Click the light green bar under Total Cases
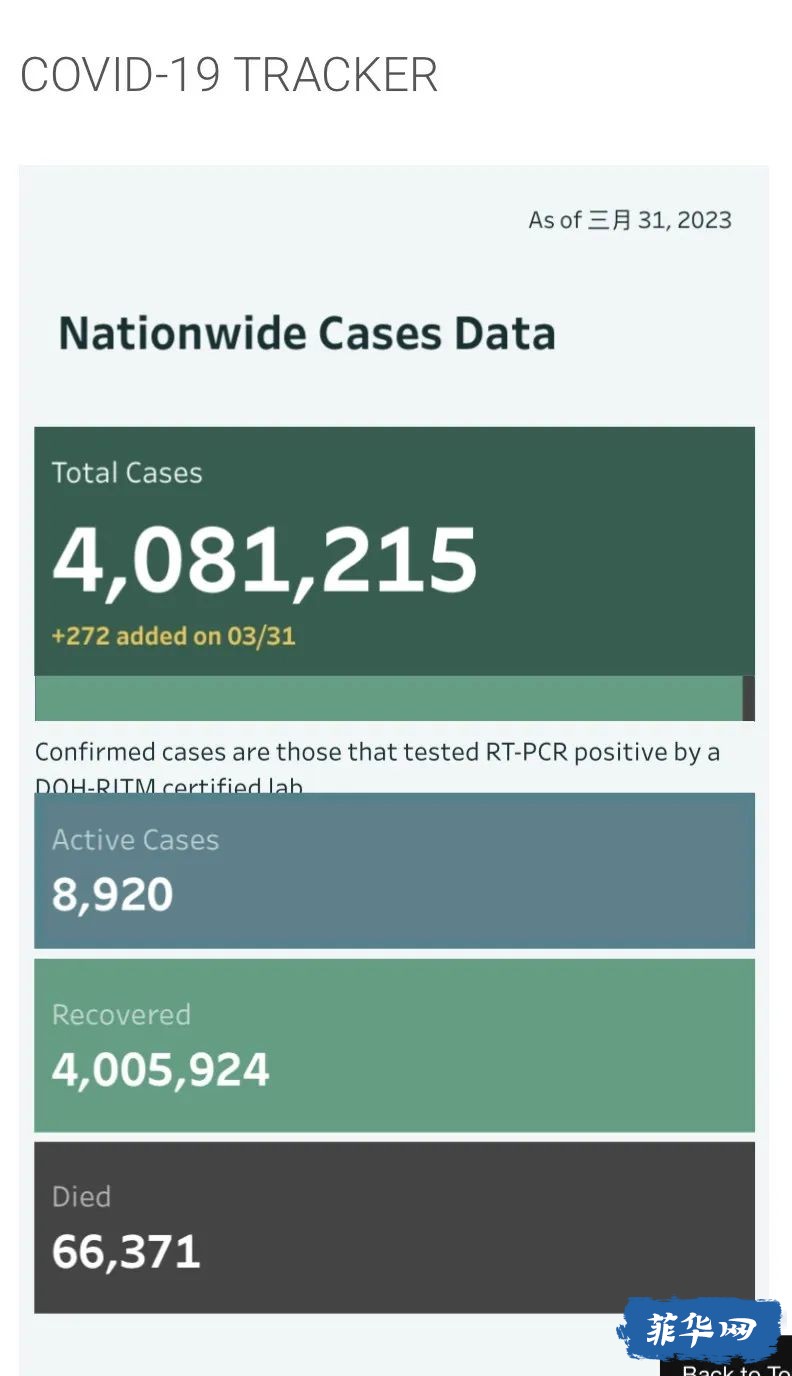The height and width of the screenshot is (1376, 792). pos(388,698)
